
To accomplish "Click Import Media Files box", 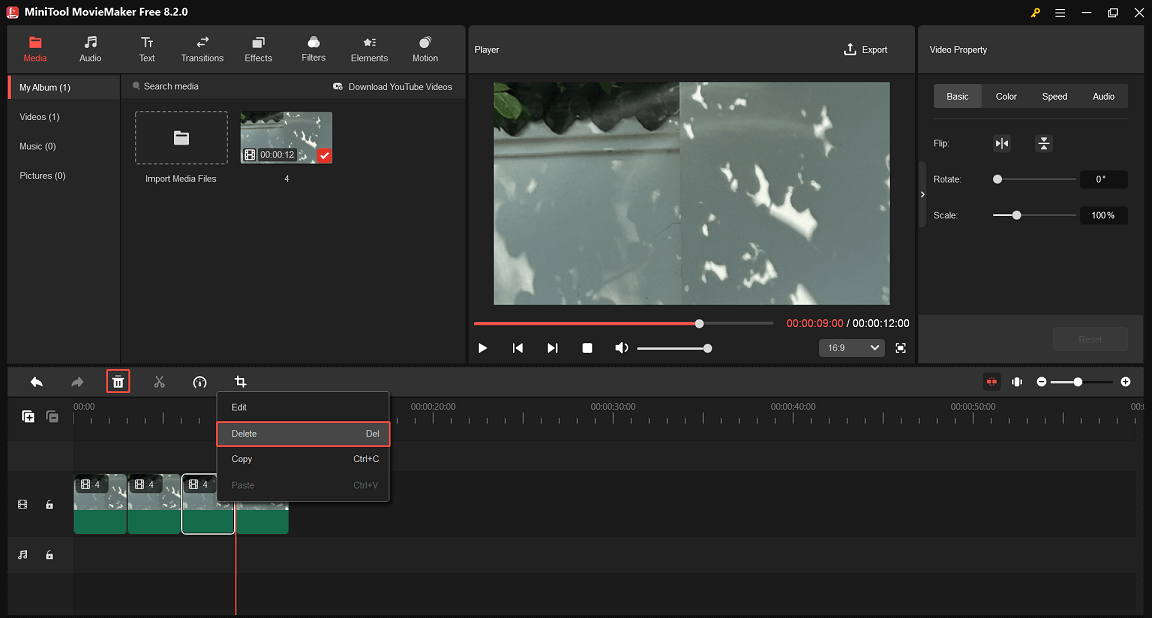I will coord(181,137).
